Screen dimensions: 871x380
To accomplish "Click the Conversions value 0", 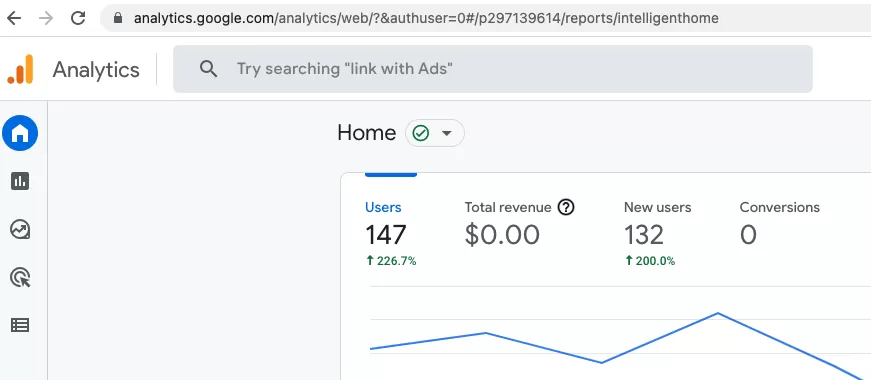I will click(748, 235).
